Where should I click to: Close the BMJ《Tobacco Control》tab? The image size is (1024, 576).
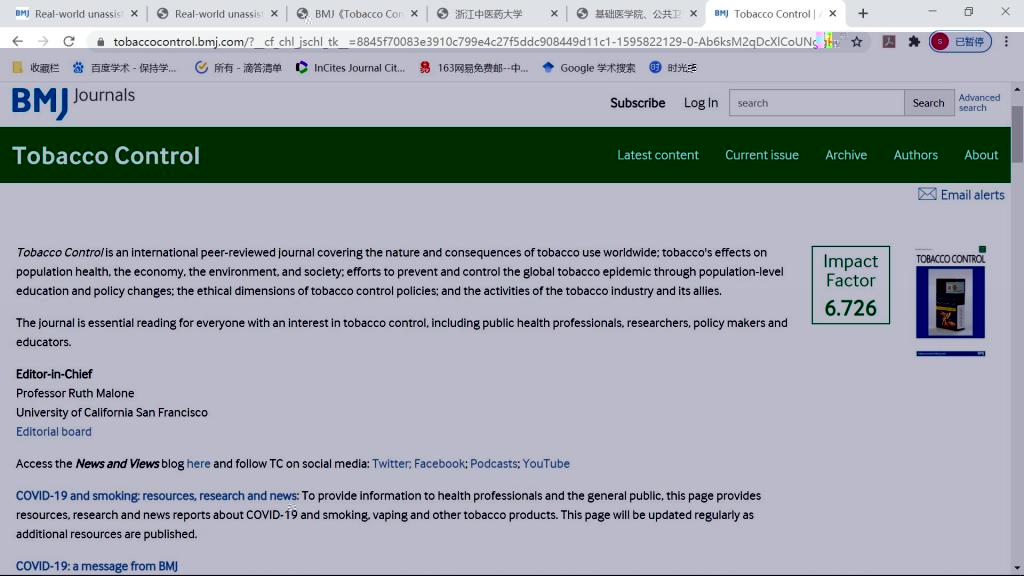414,14
